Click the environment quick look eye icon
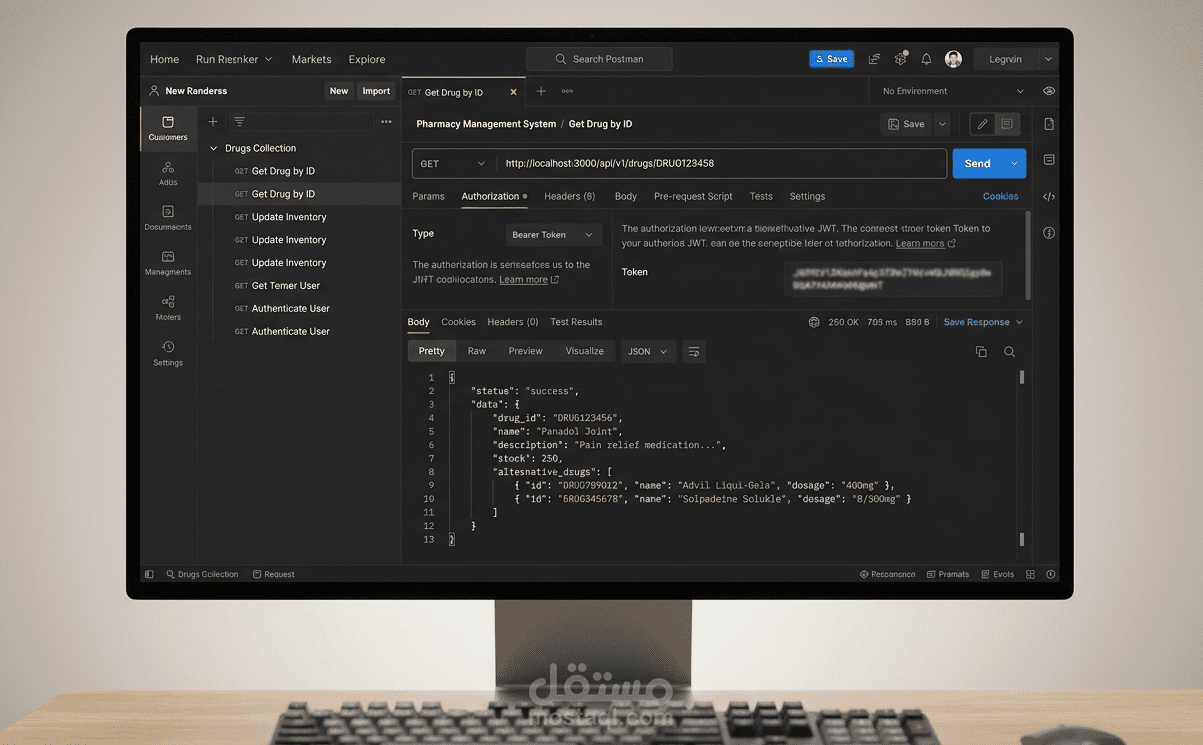The width and height of the screenshot is (1203, 745). 1048,90
